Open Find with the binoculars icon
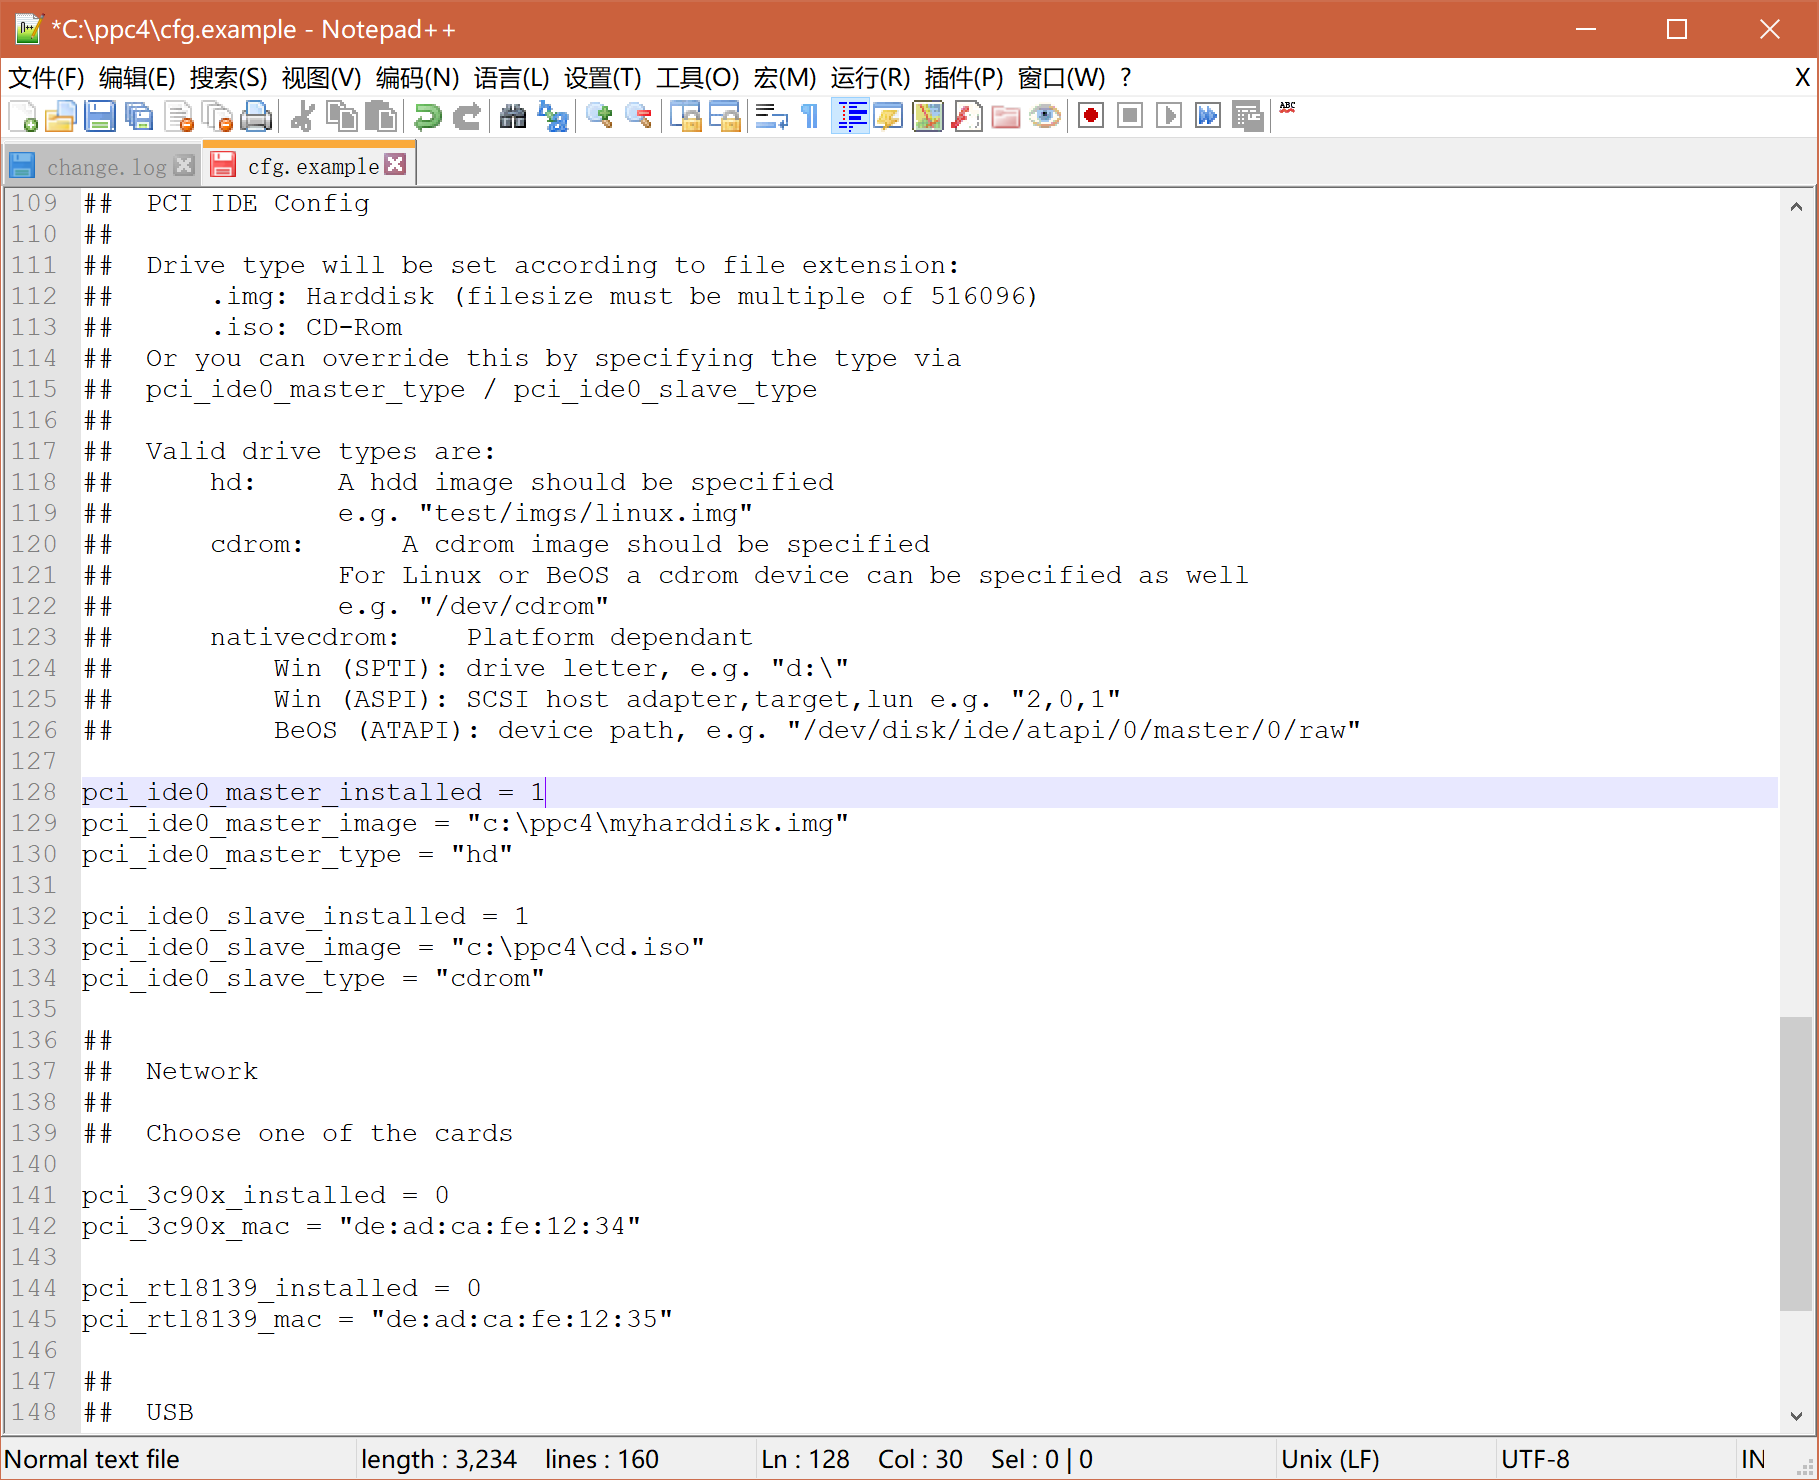 click(513, 117)
